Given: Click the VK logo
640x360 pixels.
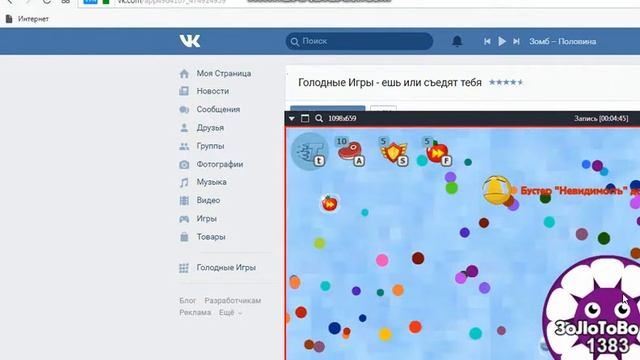Looking at the screenshot, I should tap(190, 41).
